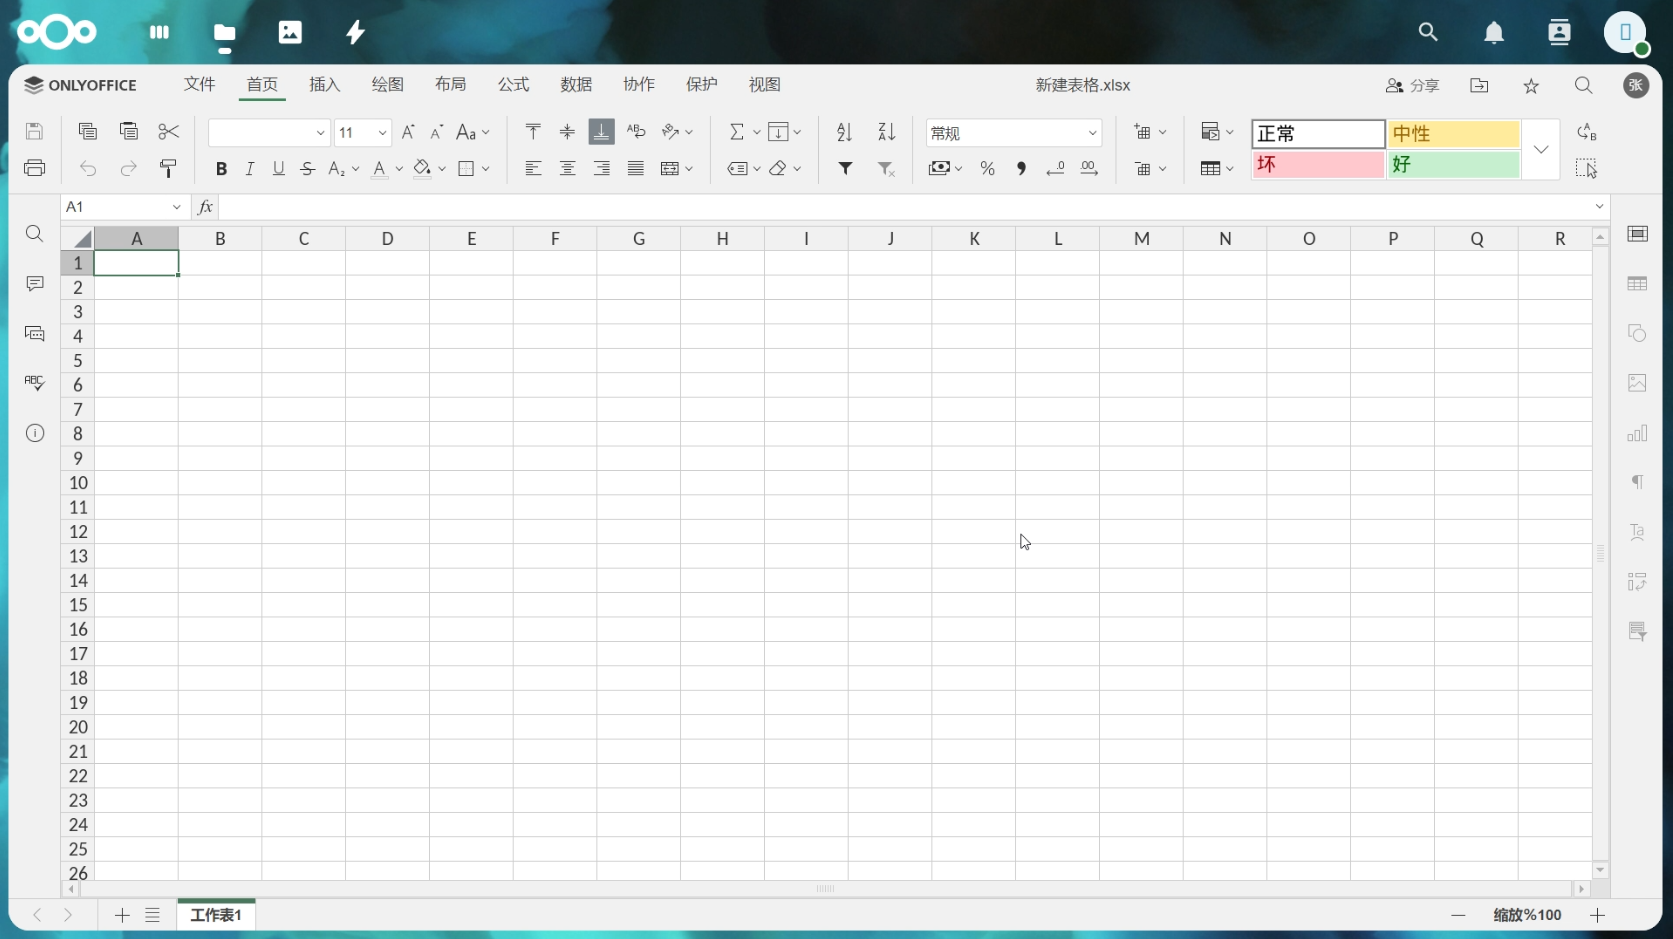Open image settings in right sidebar
This screenshot has height=939, width=1673.
point(1637,383)
